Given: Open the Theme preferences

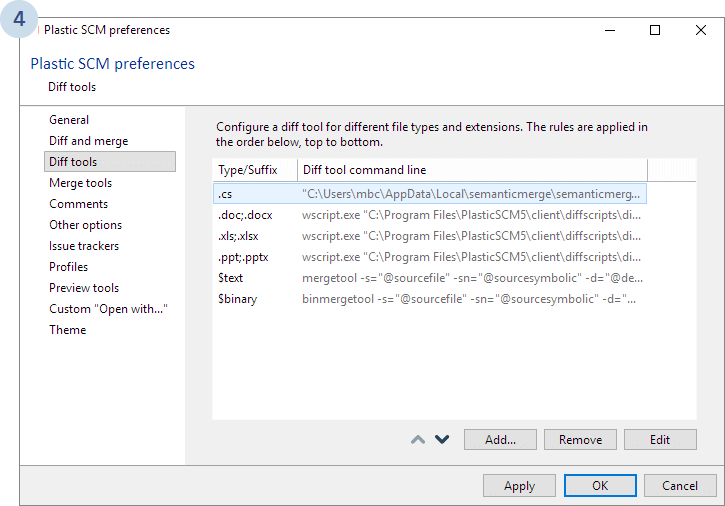Looking at the screenshot, I should [68, 330].
